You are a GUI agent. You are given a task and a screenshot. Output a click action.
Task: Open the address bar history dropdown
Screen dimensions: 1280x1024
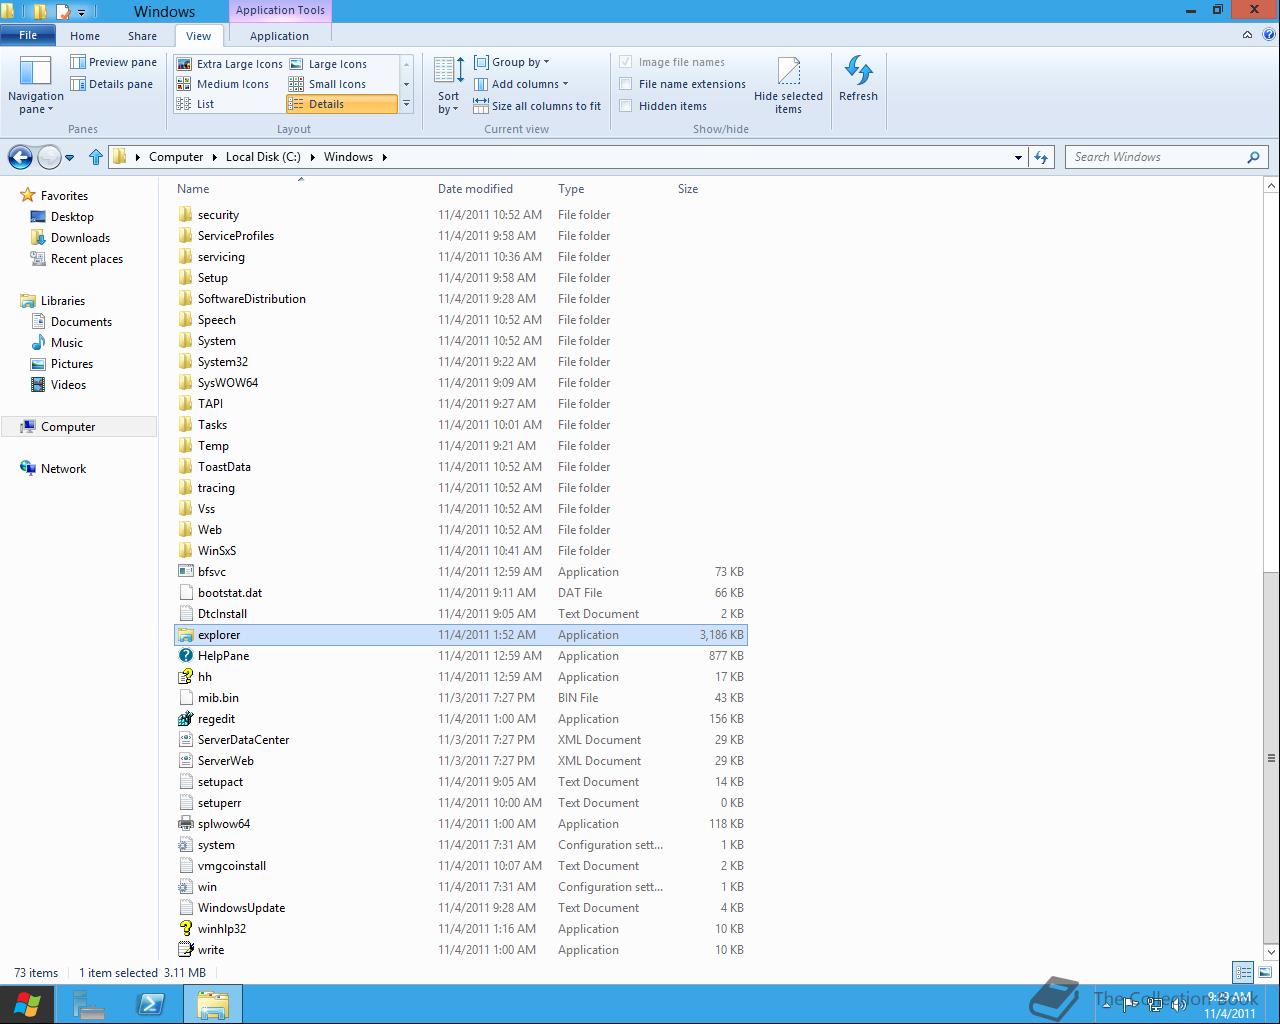point(1018,157)
